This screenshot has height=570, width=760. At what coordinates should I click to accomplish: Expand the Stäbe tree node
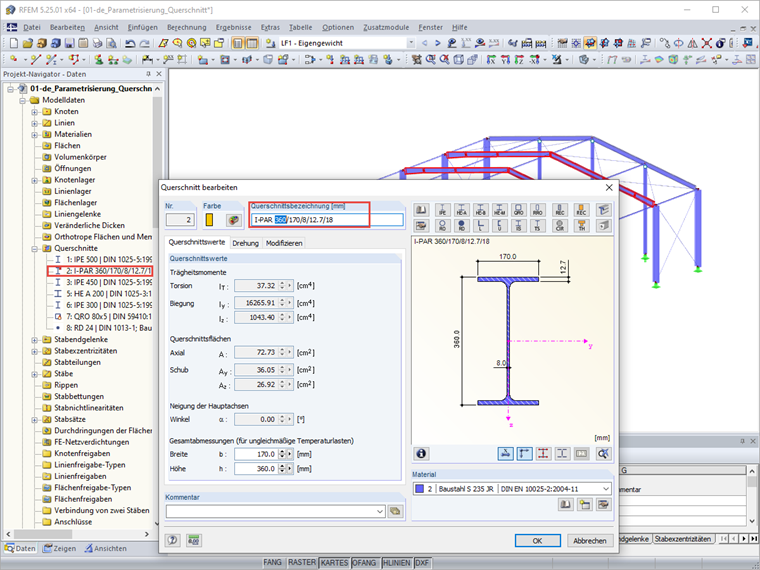(34, 374)
